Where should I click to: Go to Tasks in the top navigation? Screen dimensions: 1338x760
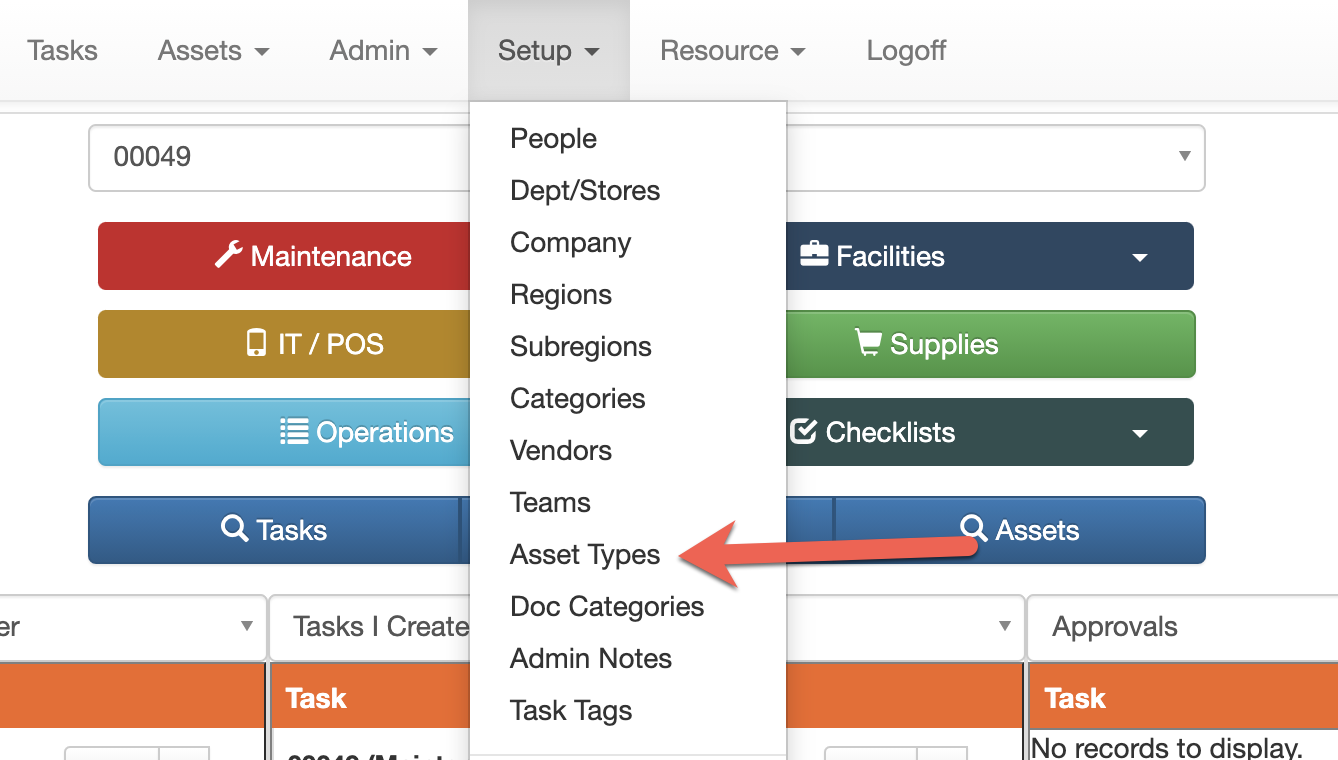pos(62,51)
